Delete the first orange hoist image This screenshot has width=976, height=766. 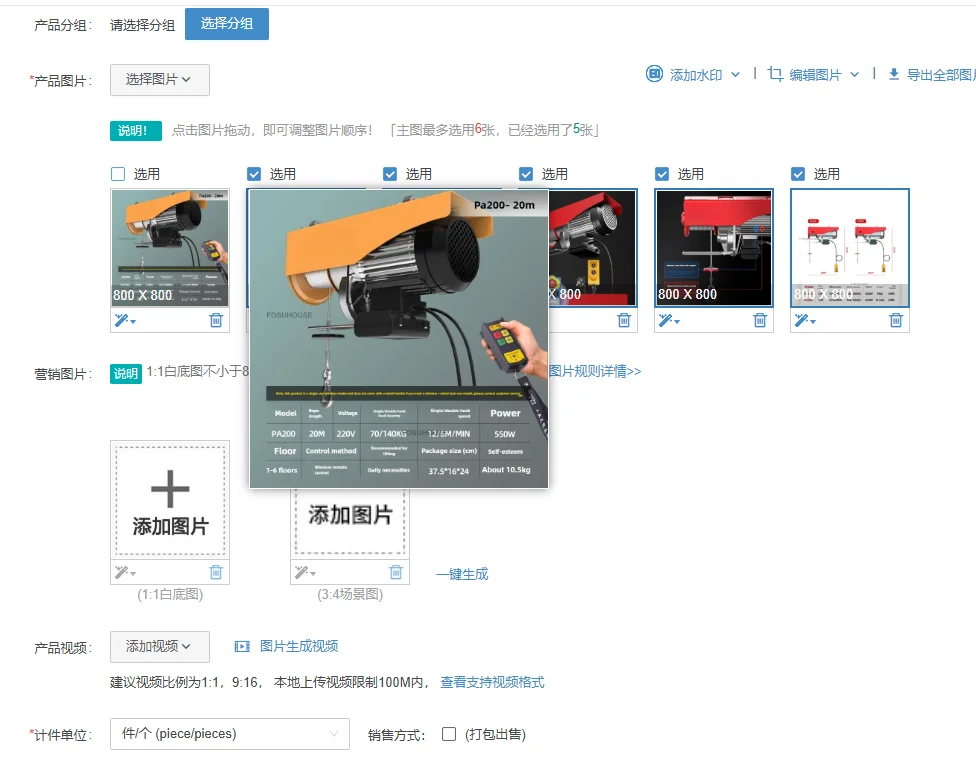pyautogui.click(x=216, y=320)
